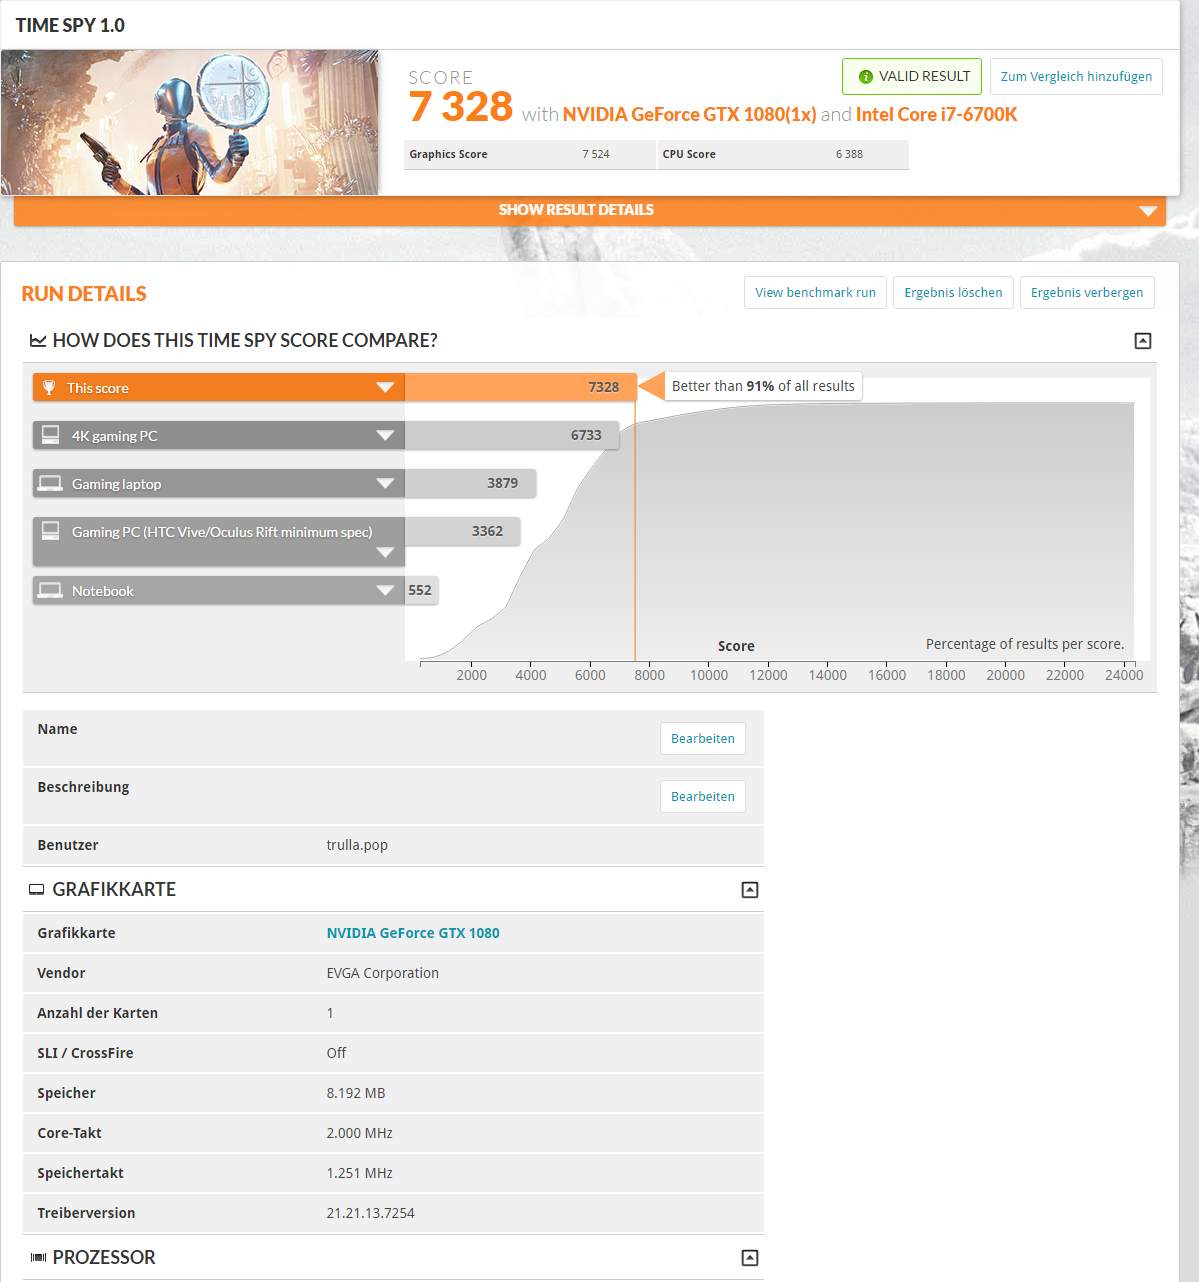
Task: Collapse the GRAFIKKARTE section
Action: 750,890
